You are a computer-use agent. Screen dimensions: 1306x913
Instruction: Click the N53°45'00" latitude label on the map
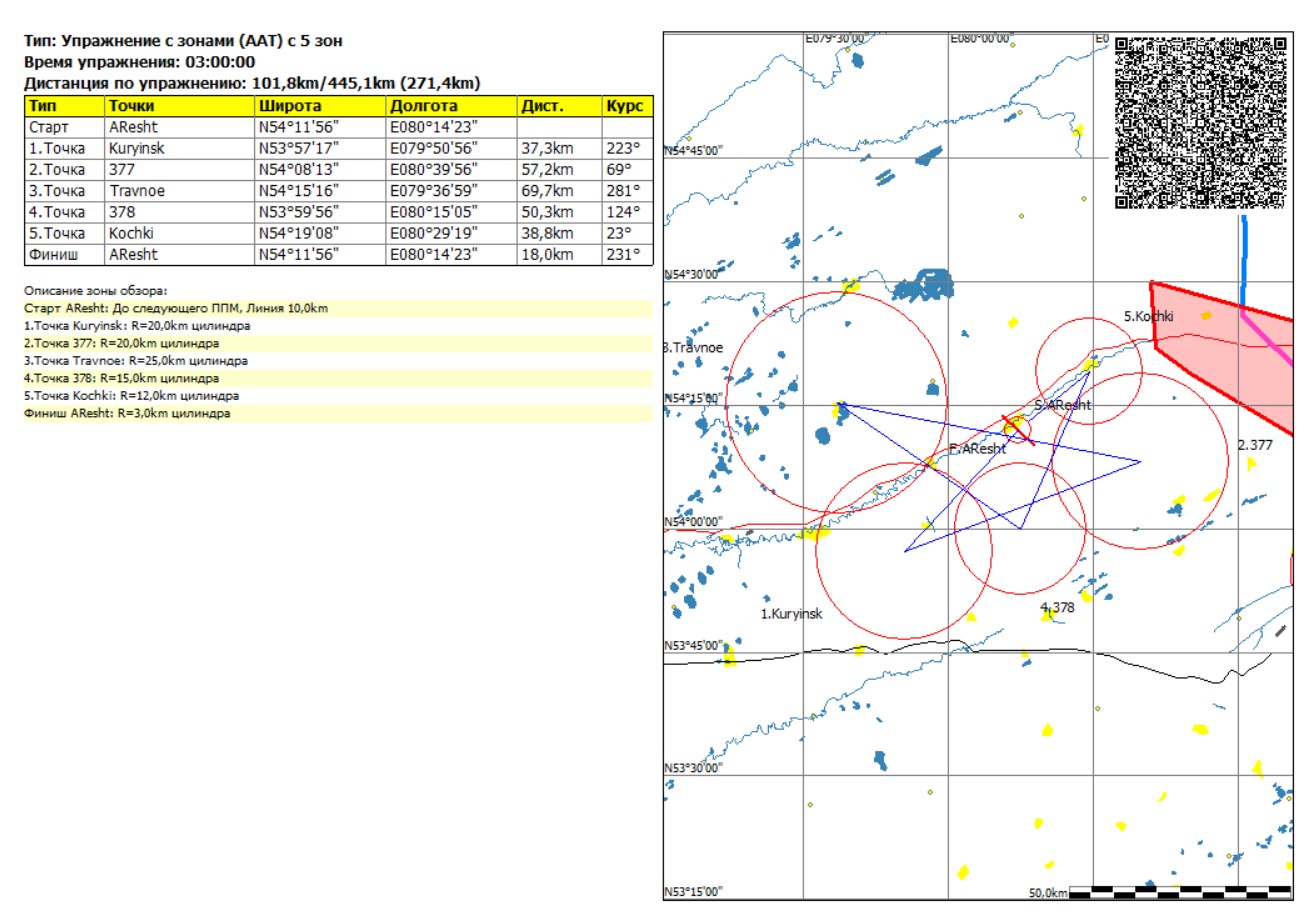[x=693, y=645]
